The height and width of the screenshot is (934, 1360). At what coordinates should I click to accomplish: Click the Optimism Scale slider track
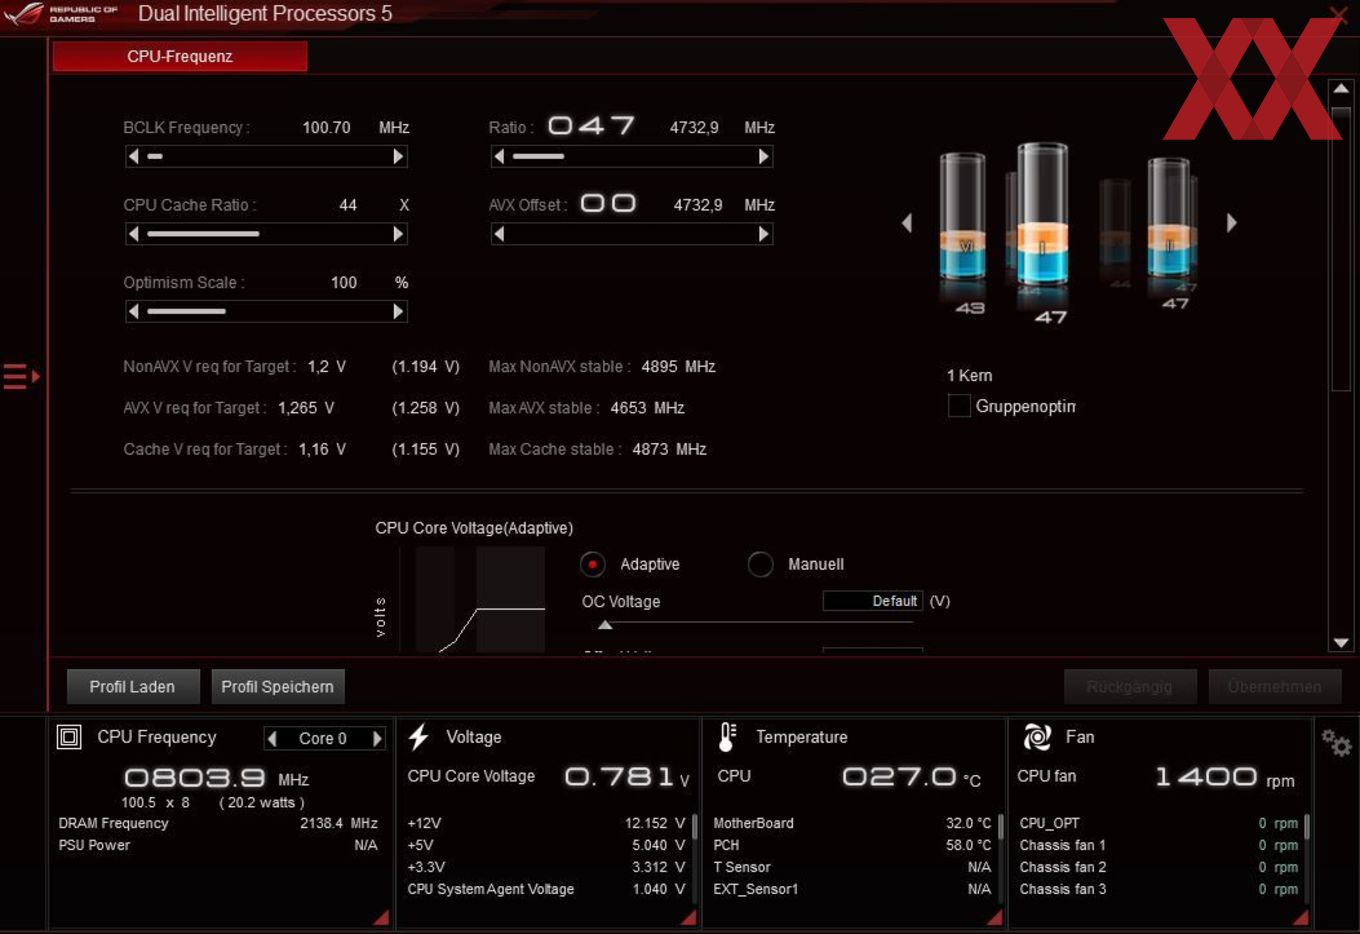point(266,312)
